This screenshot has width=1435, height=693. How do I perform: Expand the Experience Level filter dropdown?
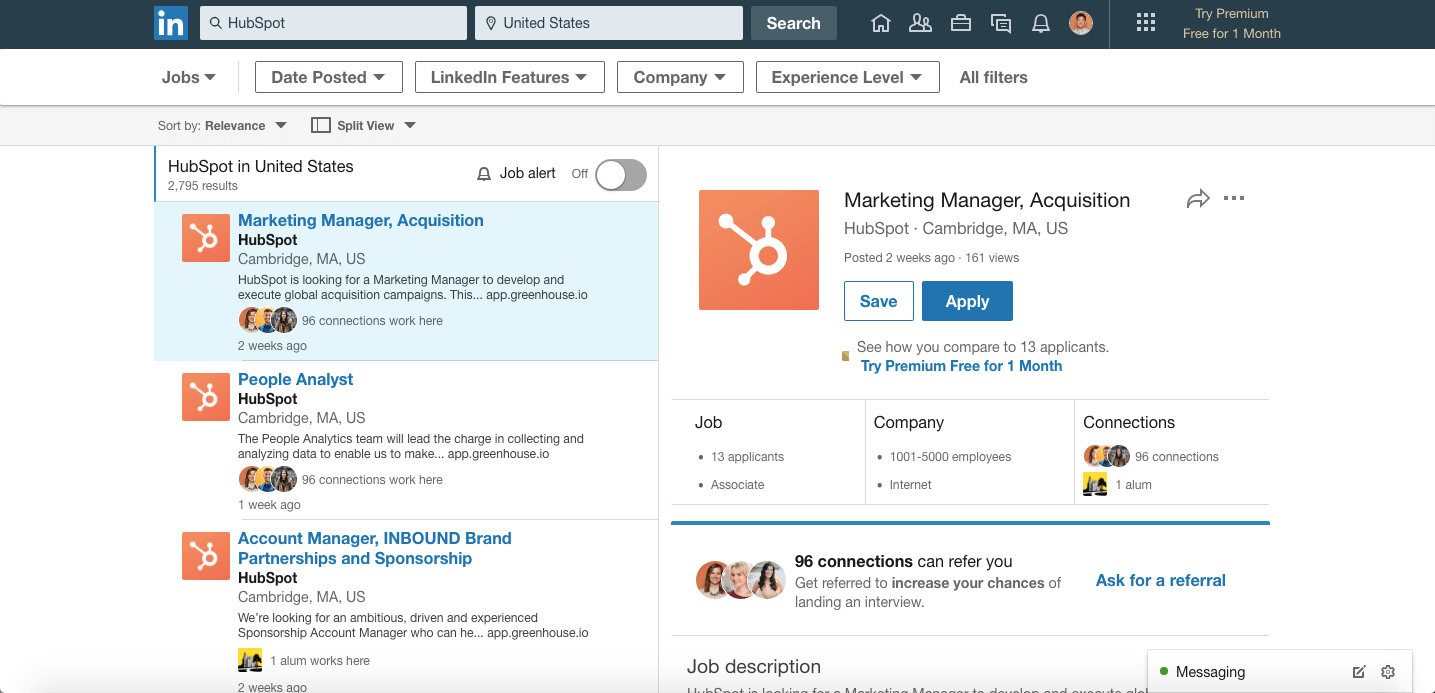click(x=847, y=77)
